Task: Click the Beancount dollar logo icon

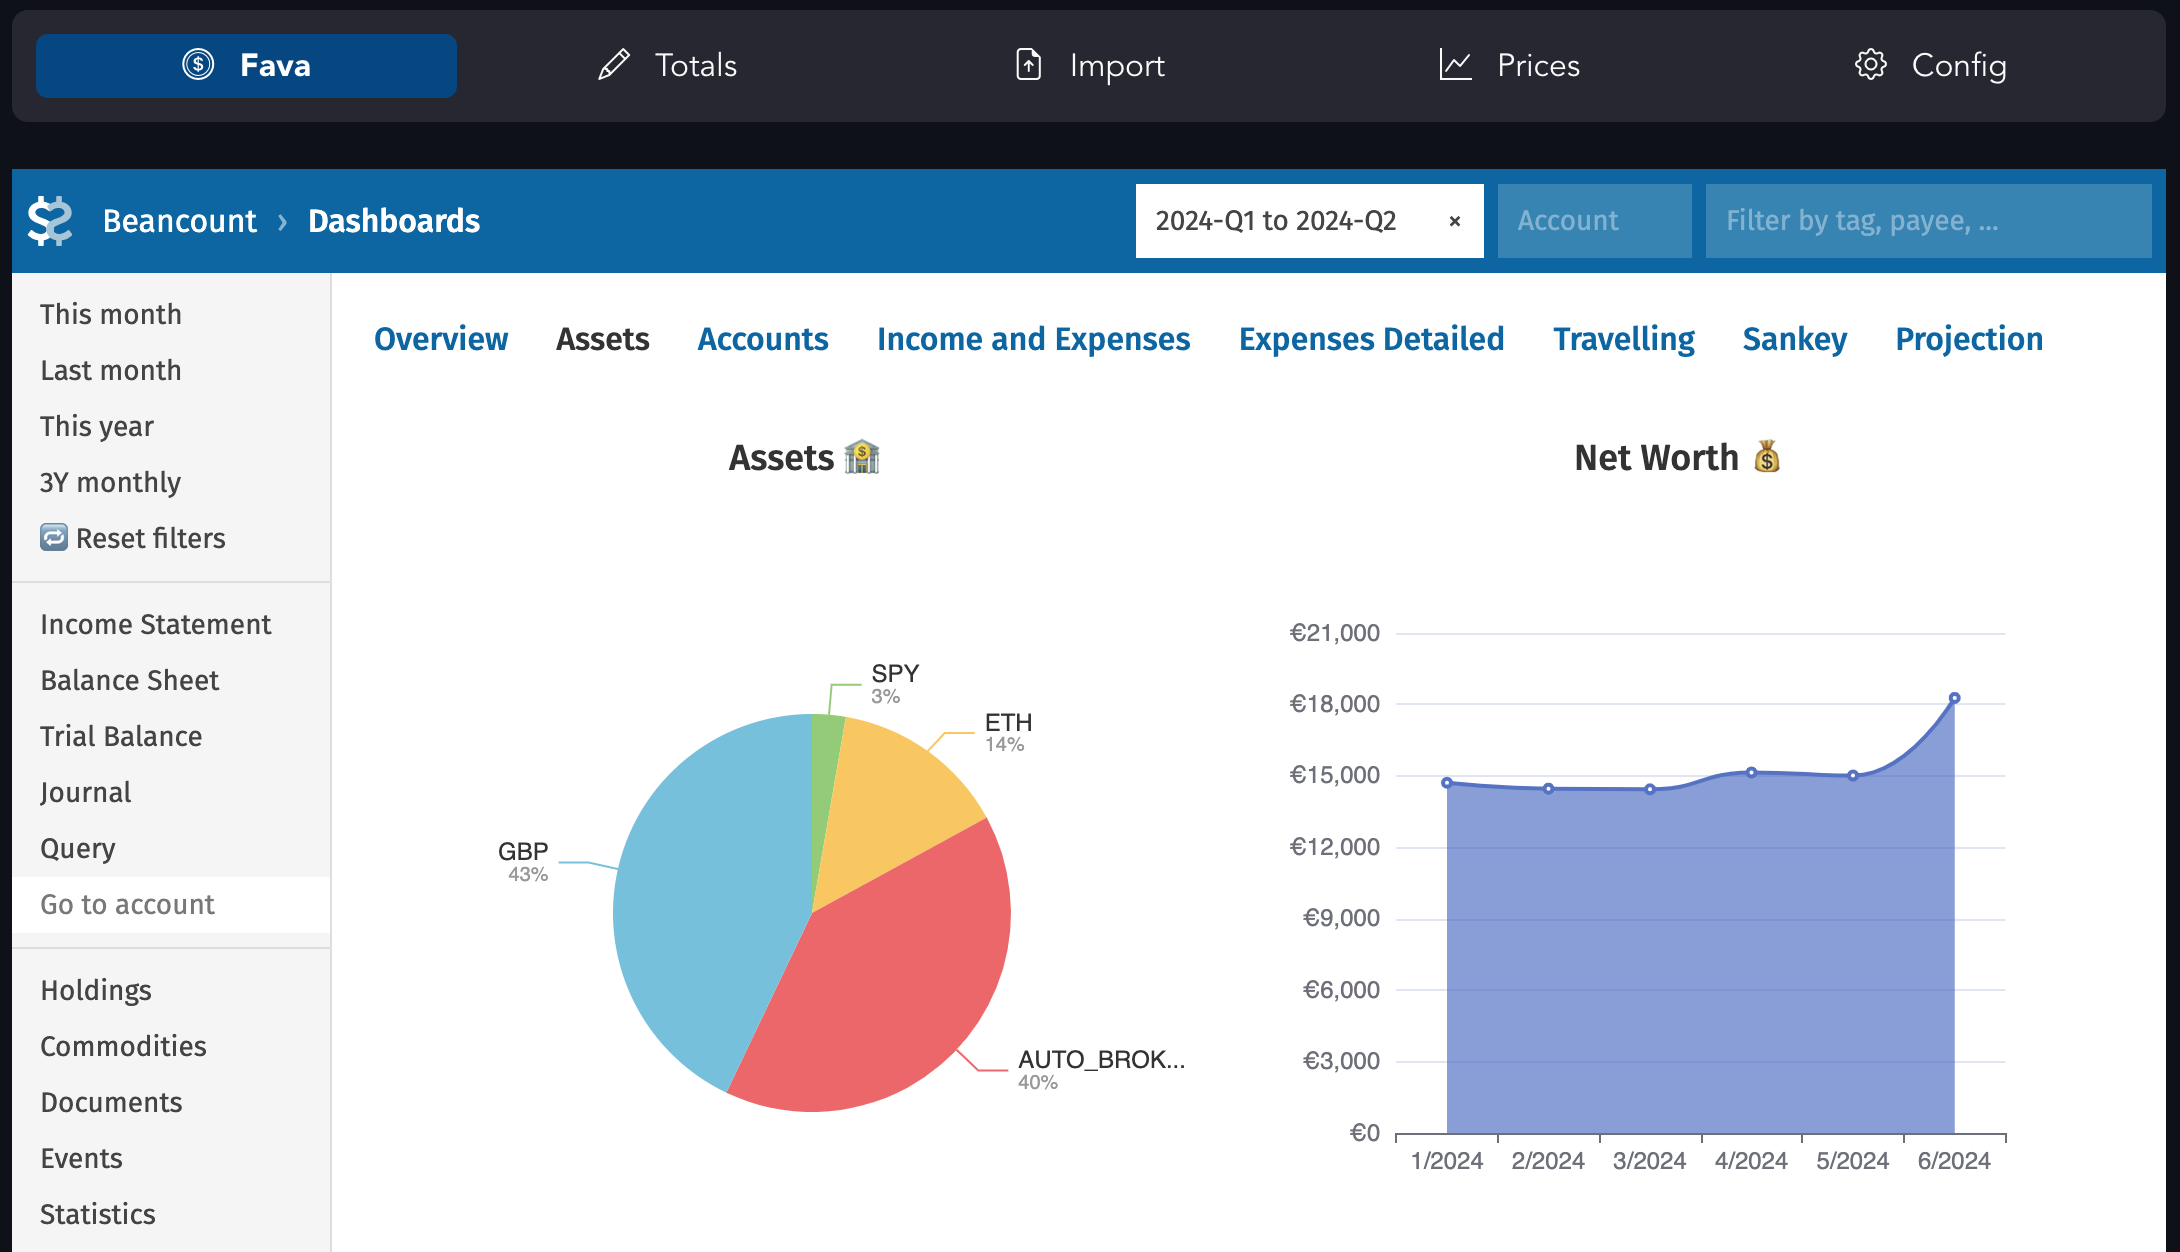Action: coord(50,221)
